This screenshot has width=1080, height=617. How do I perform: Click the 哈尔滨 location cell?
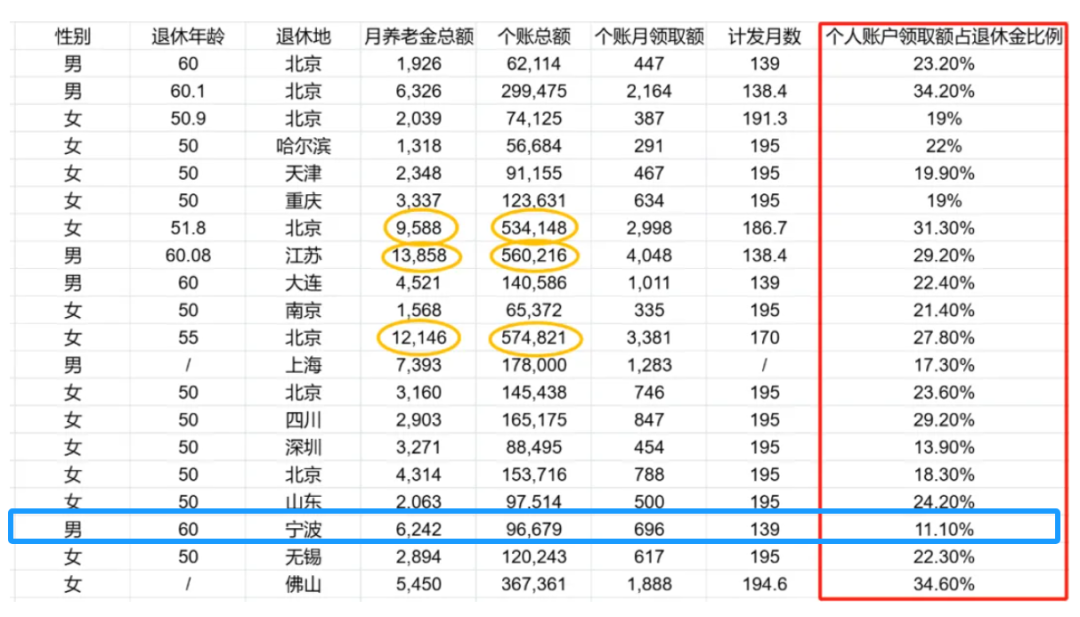tap(304, 146)
